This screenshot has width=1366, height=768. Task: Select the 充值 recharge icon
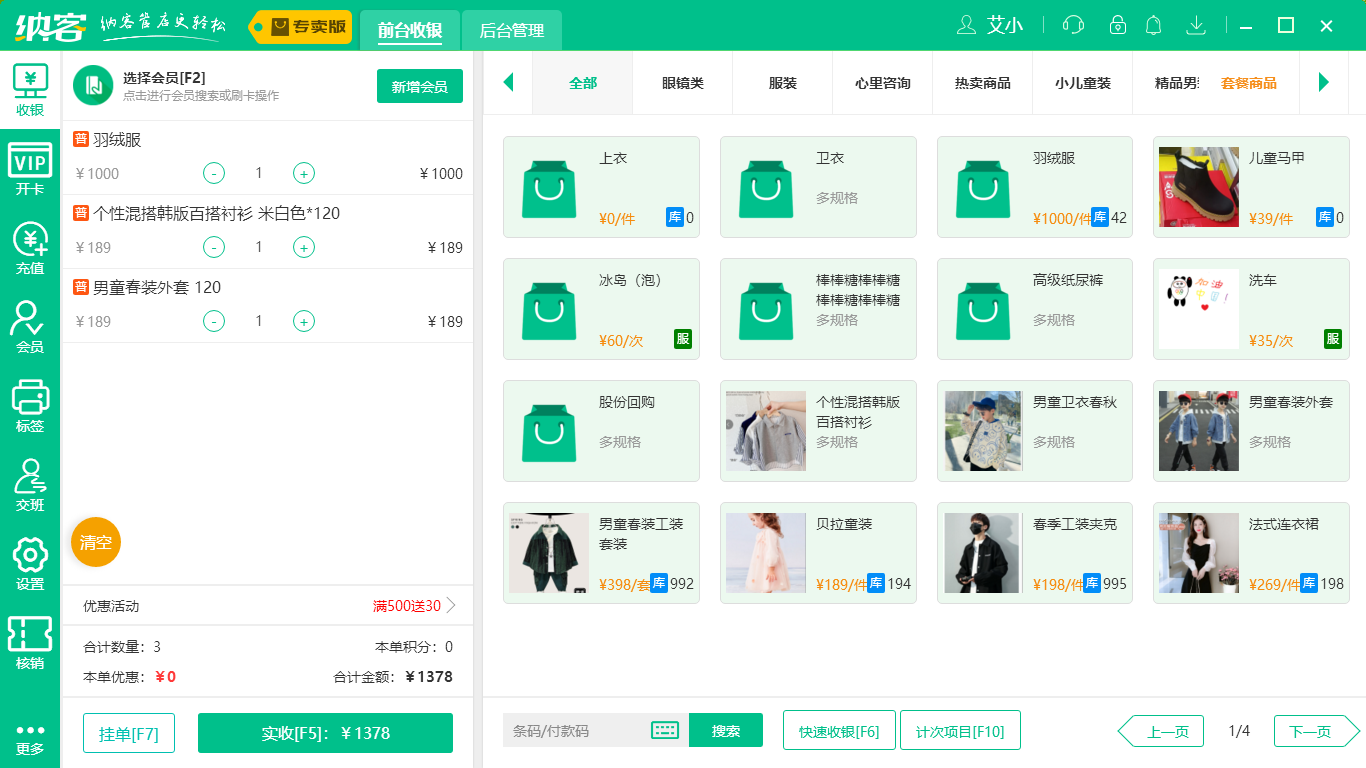click(30, 244)
